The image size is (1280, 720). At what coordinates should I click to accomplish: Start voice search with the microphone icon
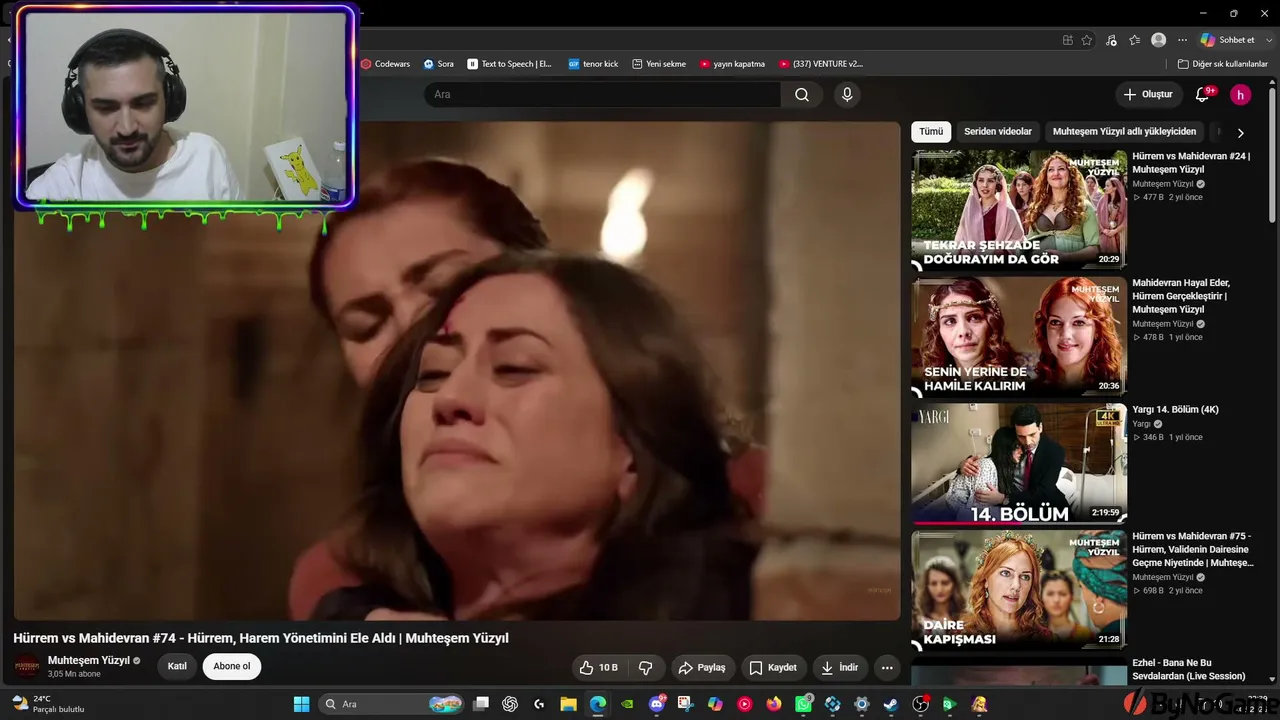[x=847, y=94]
